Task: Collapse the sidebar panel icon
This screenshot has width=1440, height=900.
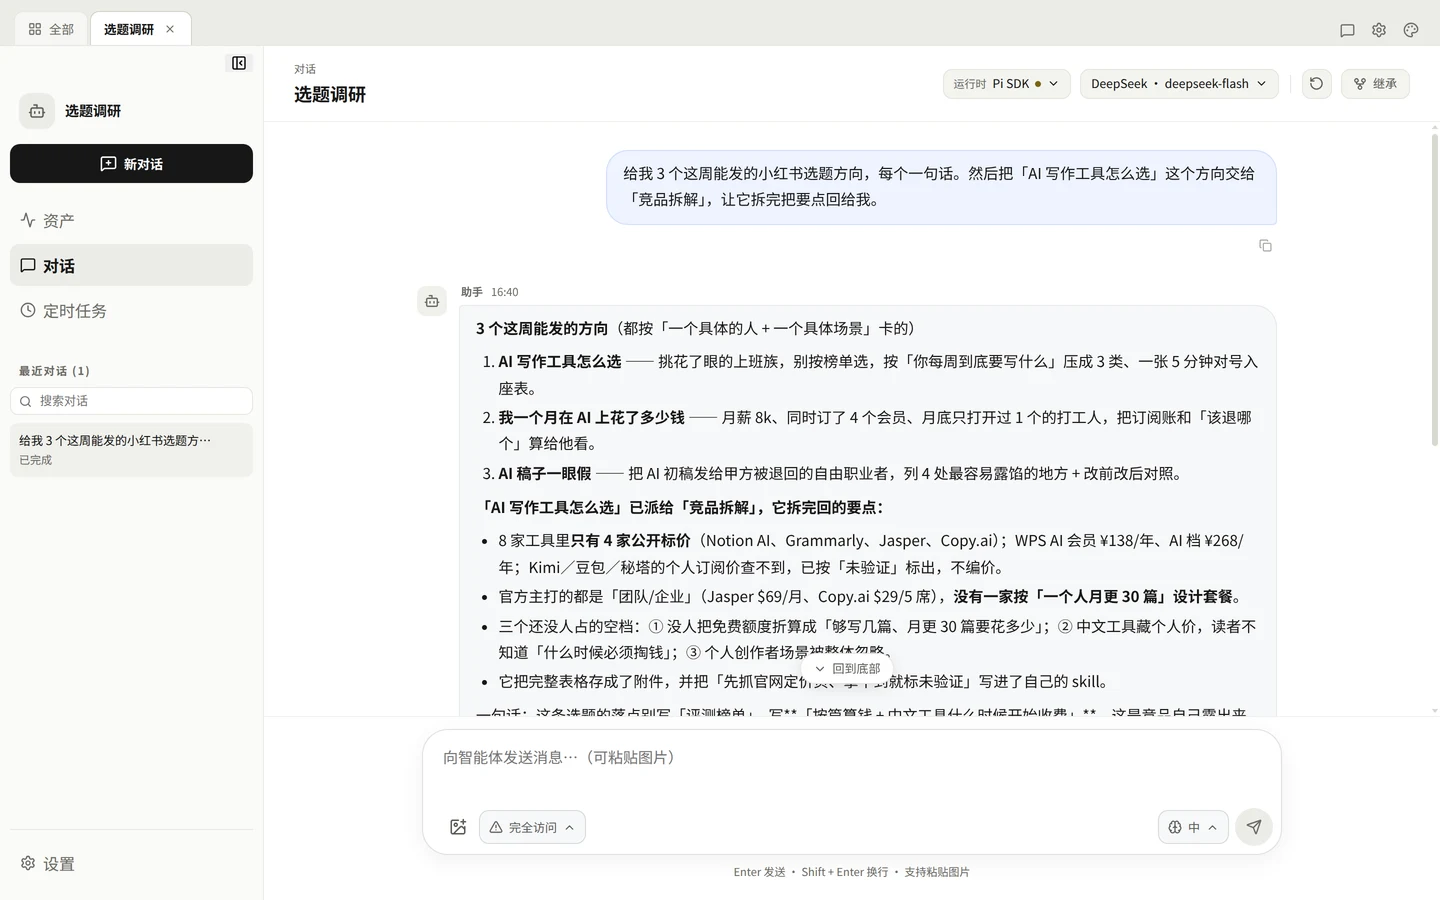Action: tap(239, 63)
